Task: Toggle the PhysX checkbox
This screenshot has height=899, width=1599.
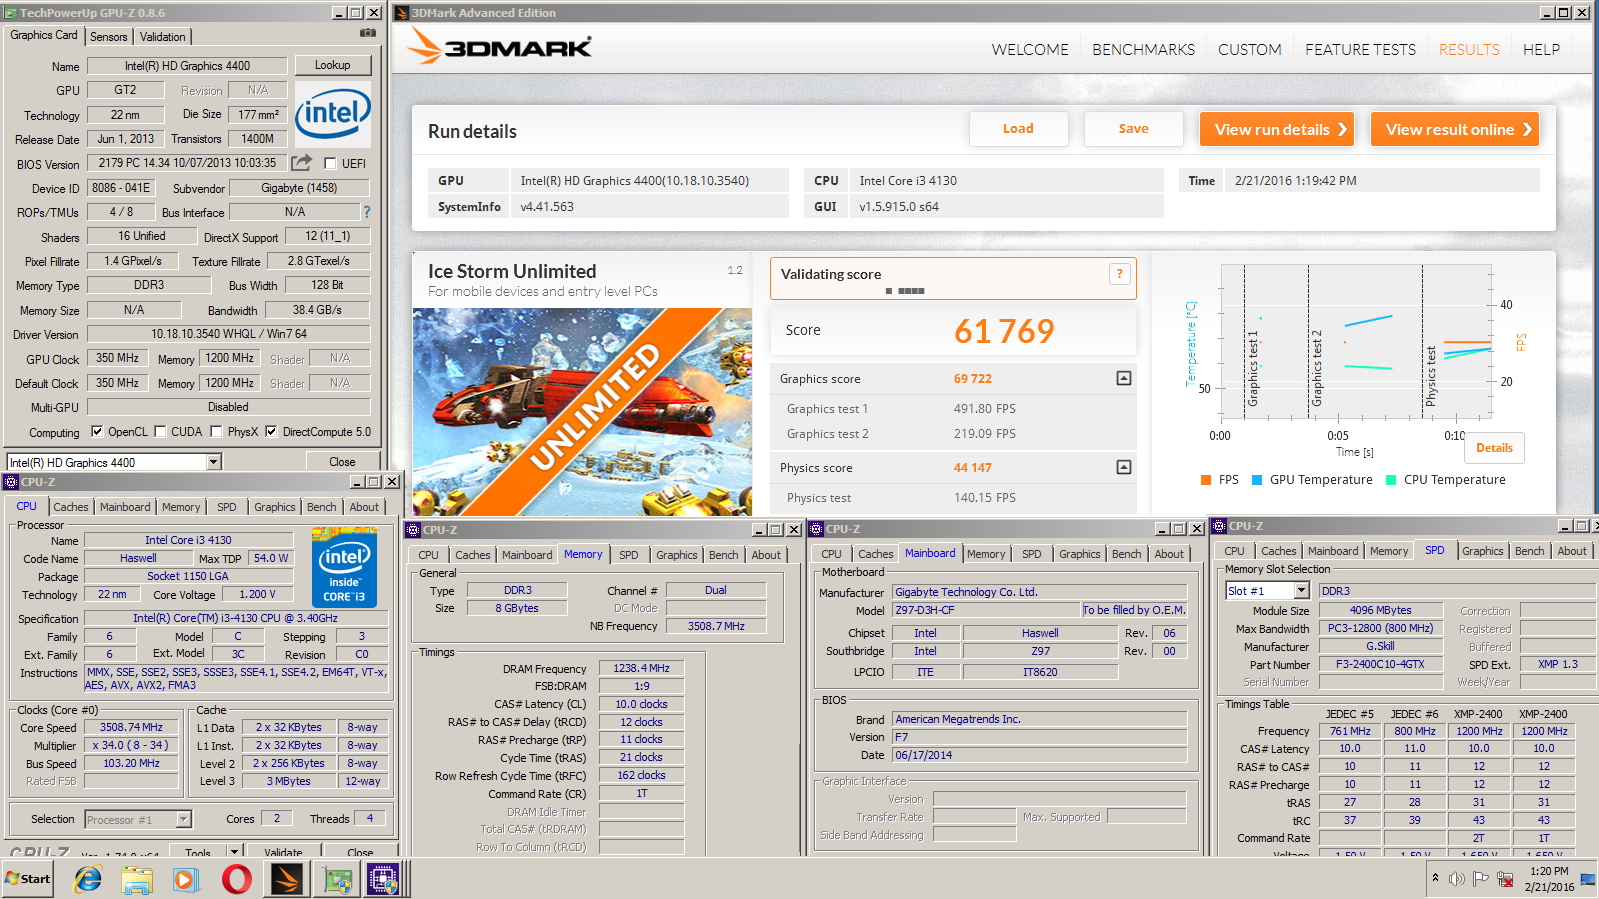Action: 216,432
